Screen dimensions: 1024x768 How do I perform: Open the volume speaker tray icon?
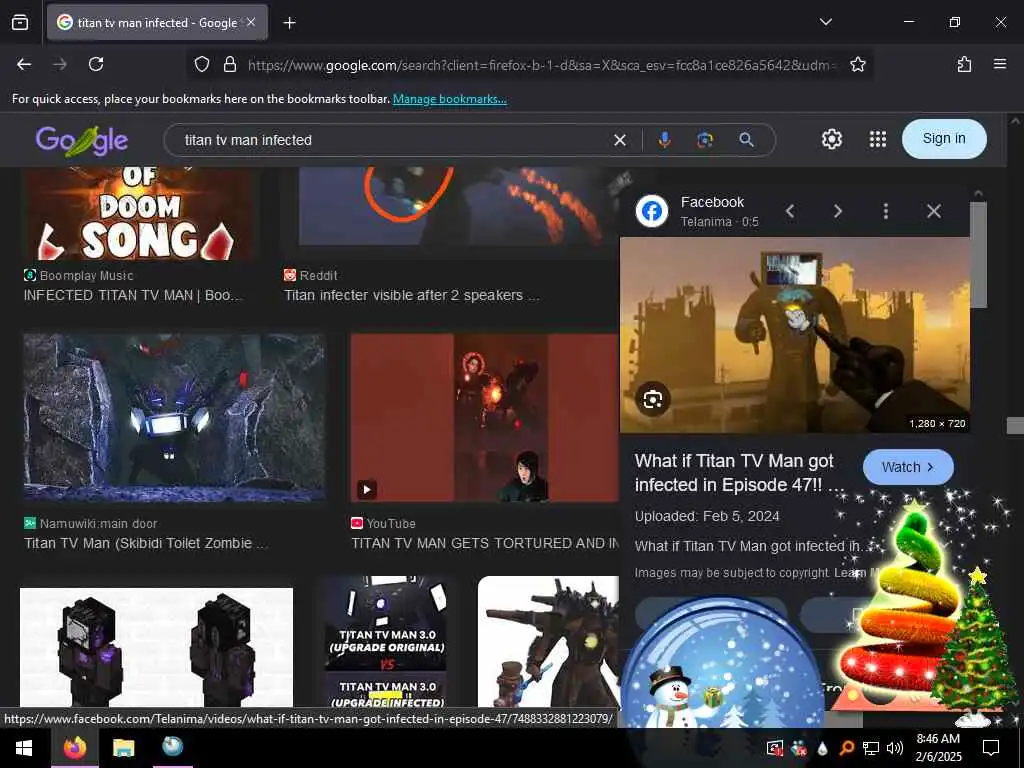(895, 748)
